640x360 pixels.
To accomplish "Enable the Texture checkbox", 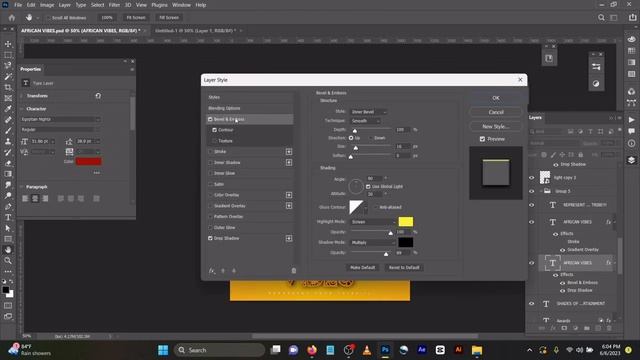I will click(214, 141).
